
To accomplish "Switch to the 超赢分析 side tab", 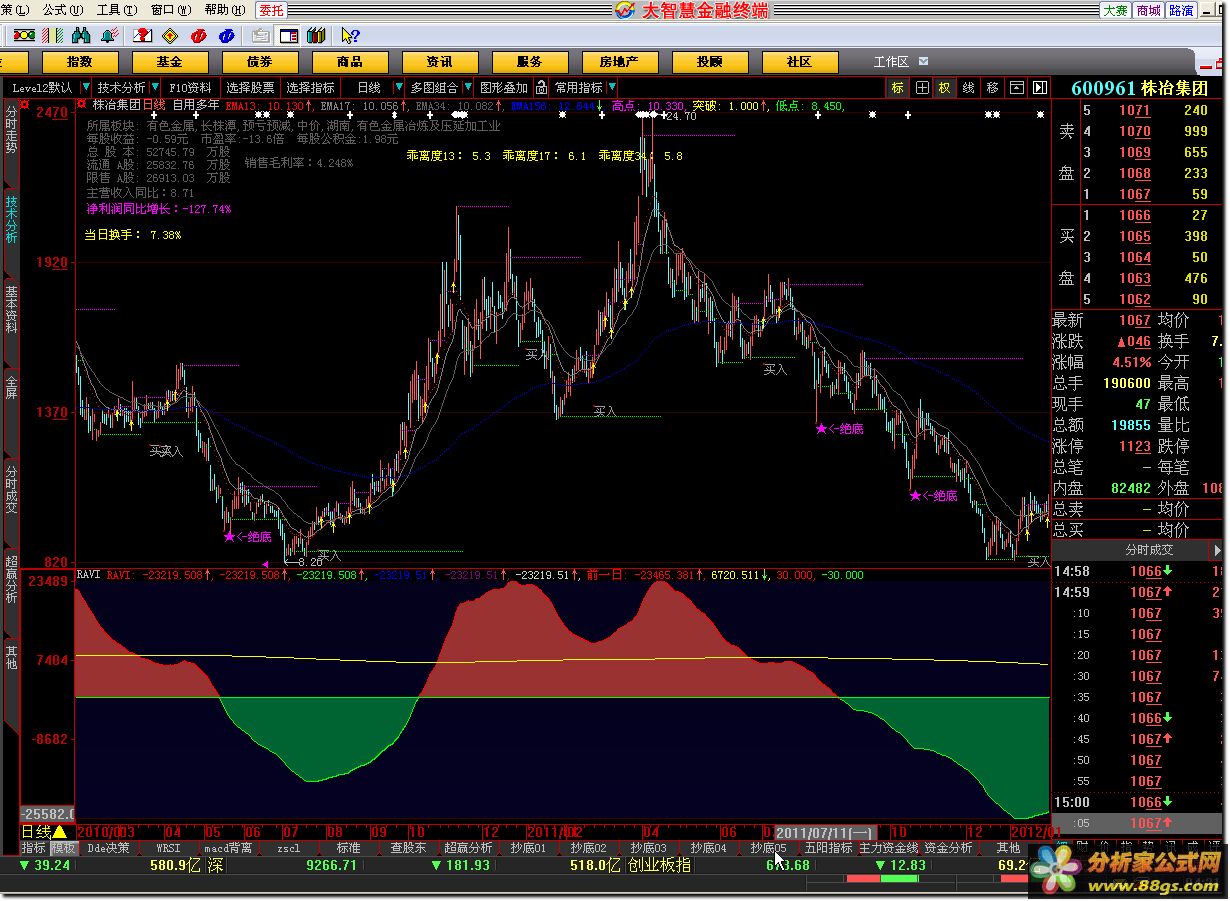I will (x=11, y=580).
